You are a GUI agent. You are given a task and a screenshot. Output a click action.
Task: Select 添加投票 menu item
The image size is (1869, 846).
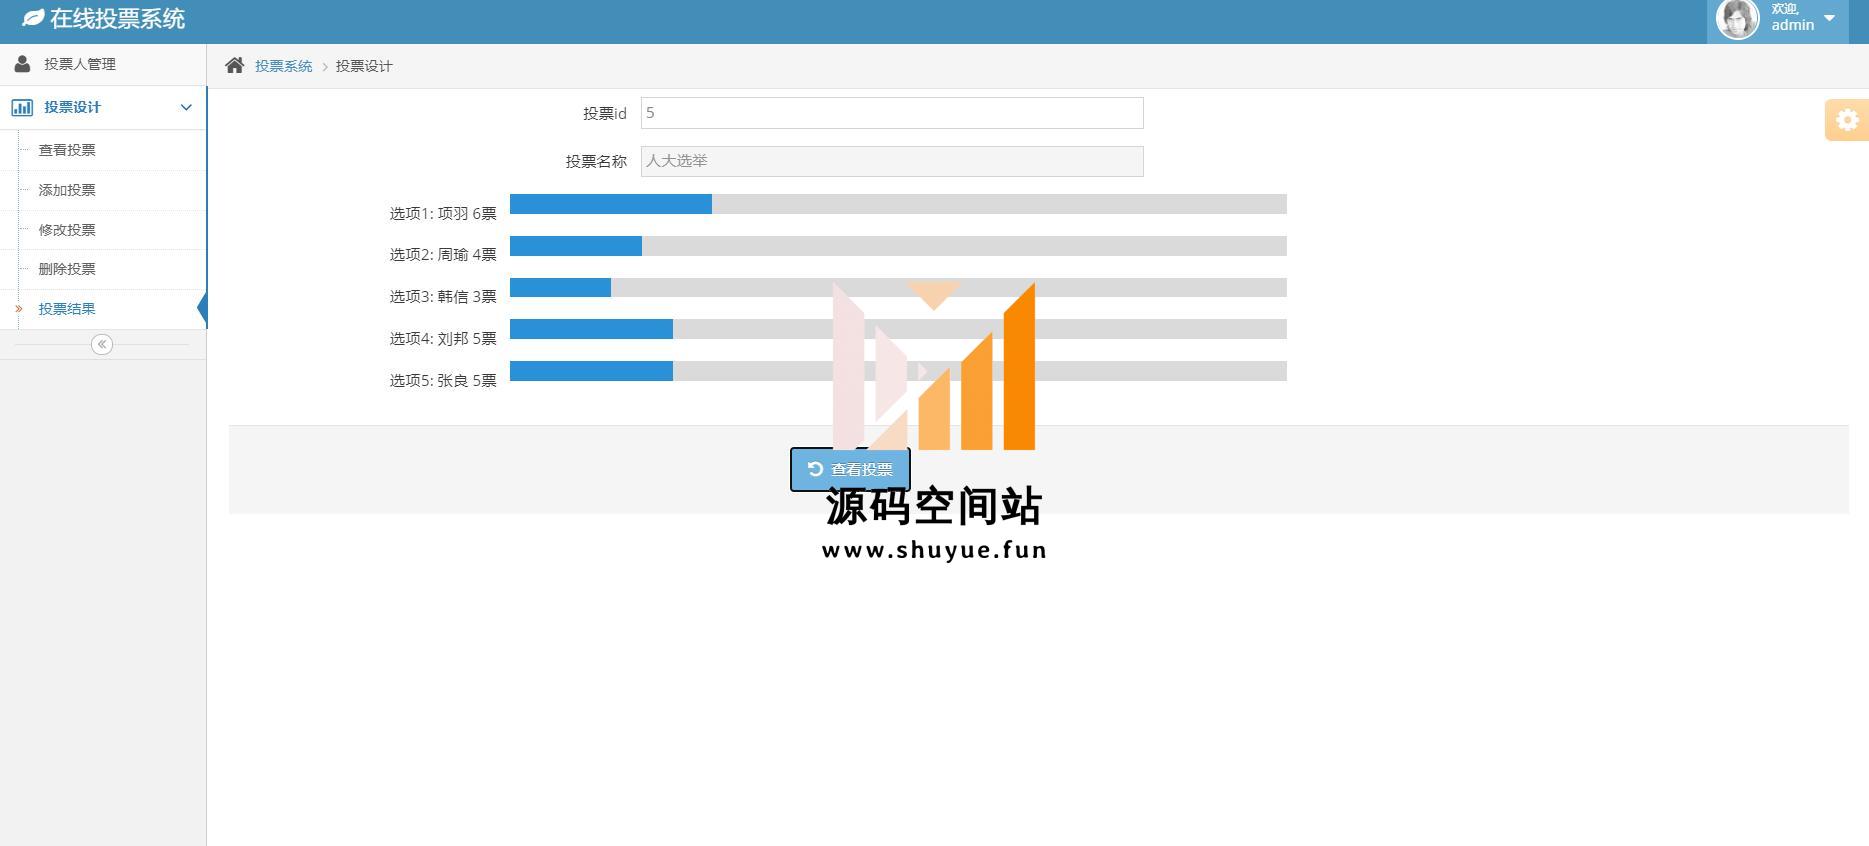67,190
